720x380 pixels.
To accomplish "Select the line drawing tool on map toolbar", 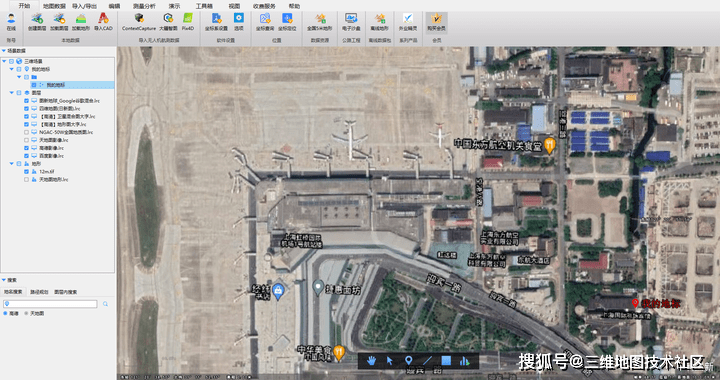I will point(427,361).
